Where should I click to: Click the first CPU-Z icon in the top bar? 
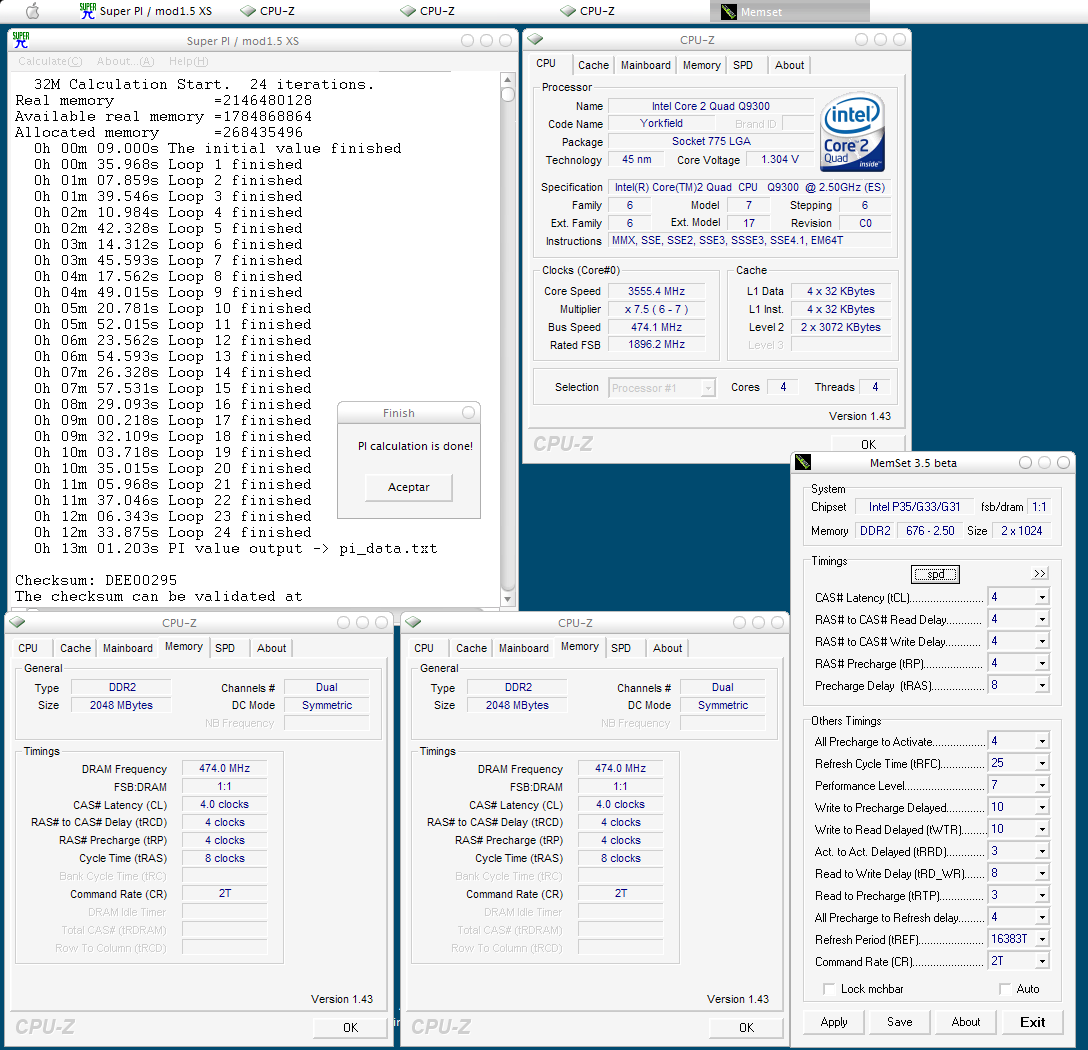point(248,11)
